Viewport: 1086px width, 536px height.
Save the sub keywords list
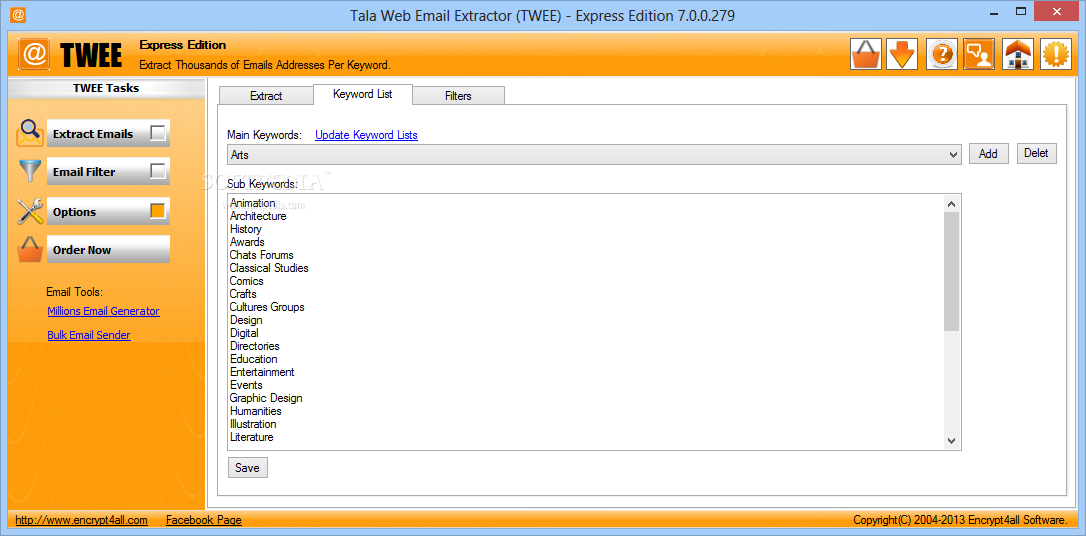click(247, 467)
